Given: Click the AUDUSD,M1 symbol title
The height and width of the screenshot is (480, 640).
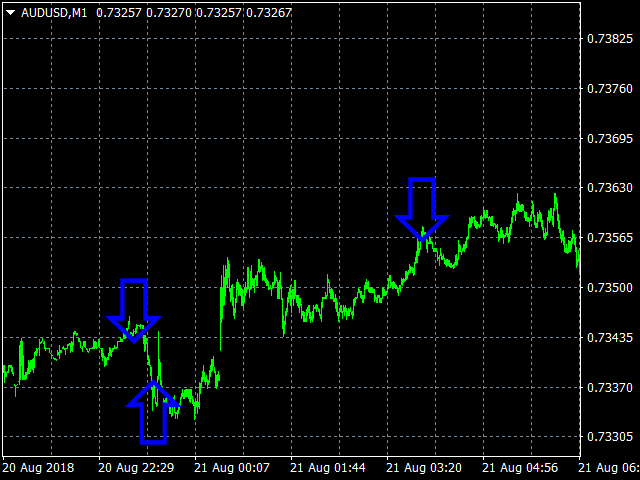Looking at the screenshot, I should coord(53,12).
